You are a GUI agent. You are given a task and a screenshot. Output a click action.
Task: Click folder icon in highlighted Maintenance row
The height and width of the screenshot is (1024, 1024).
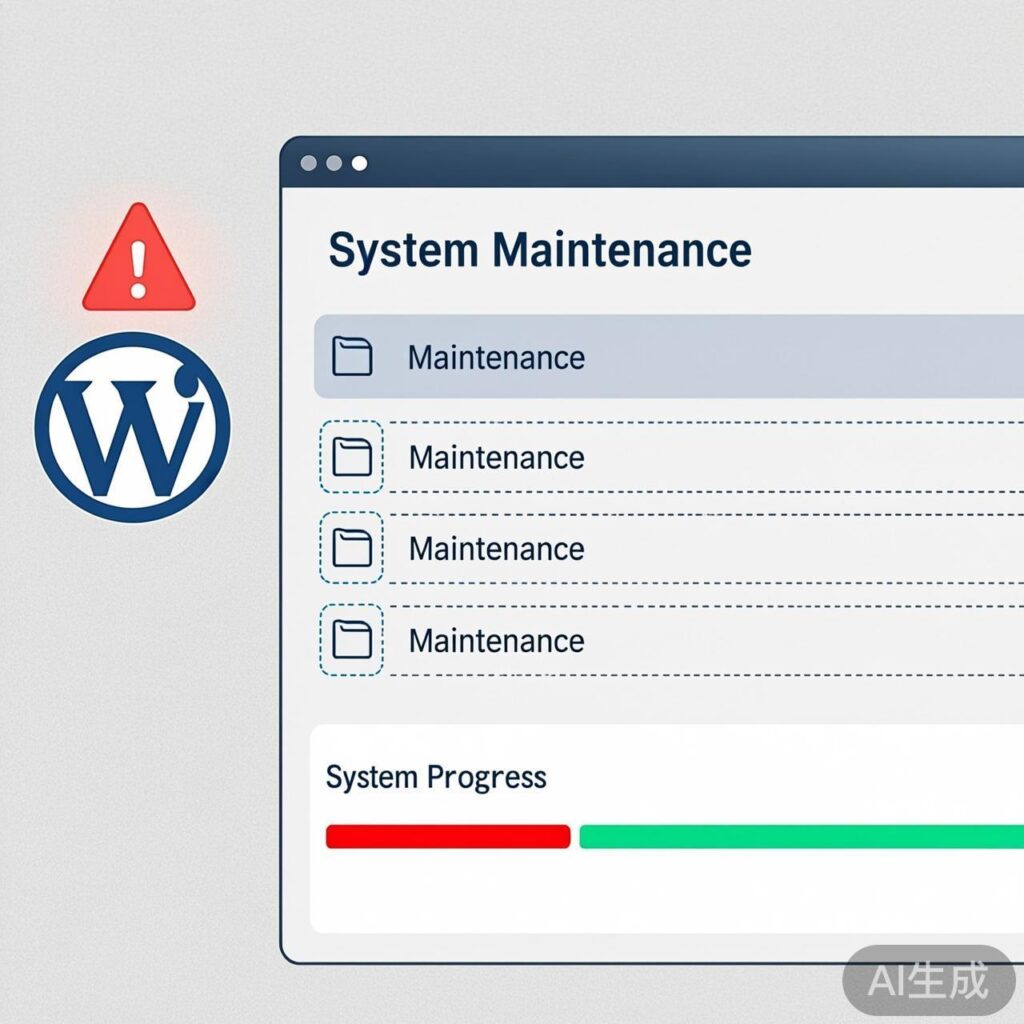tap(351, 357)
